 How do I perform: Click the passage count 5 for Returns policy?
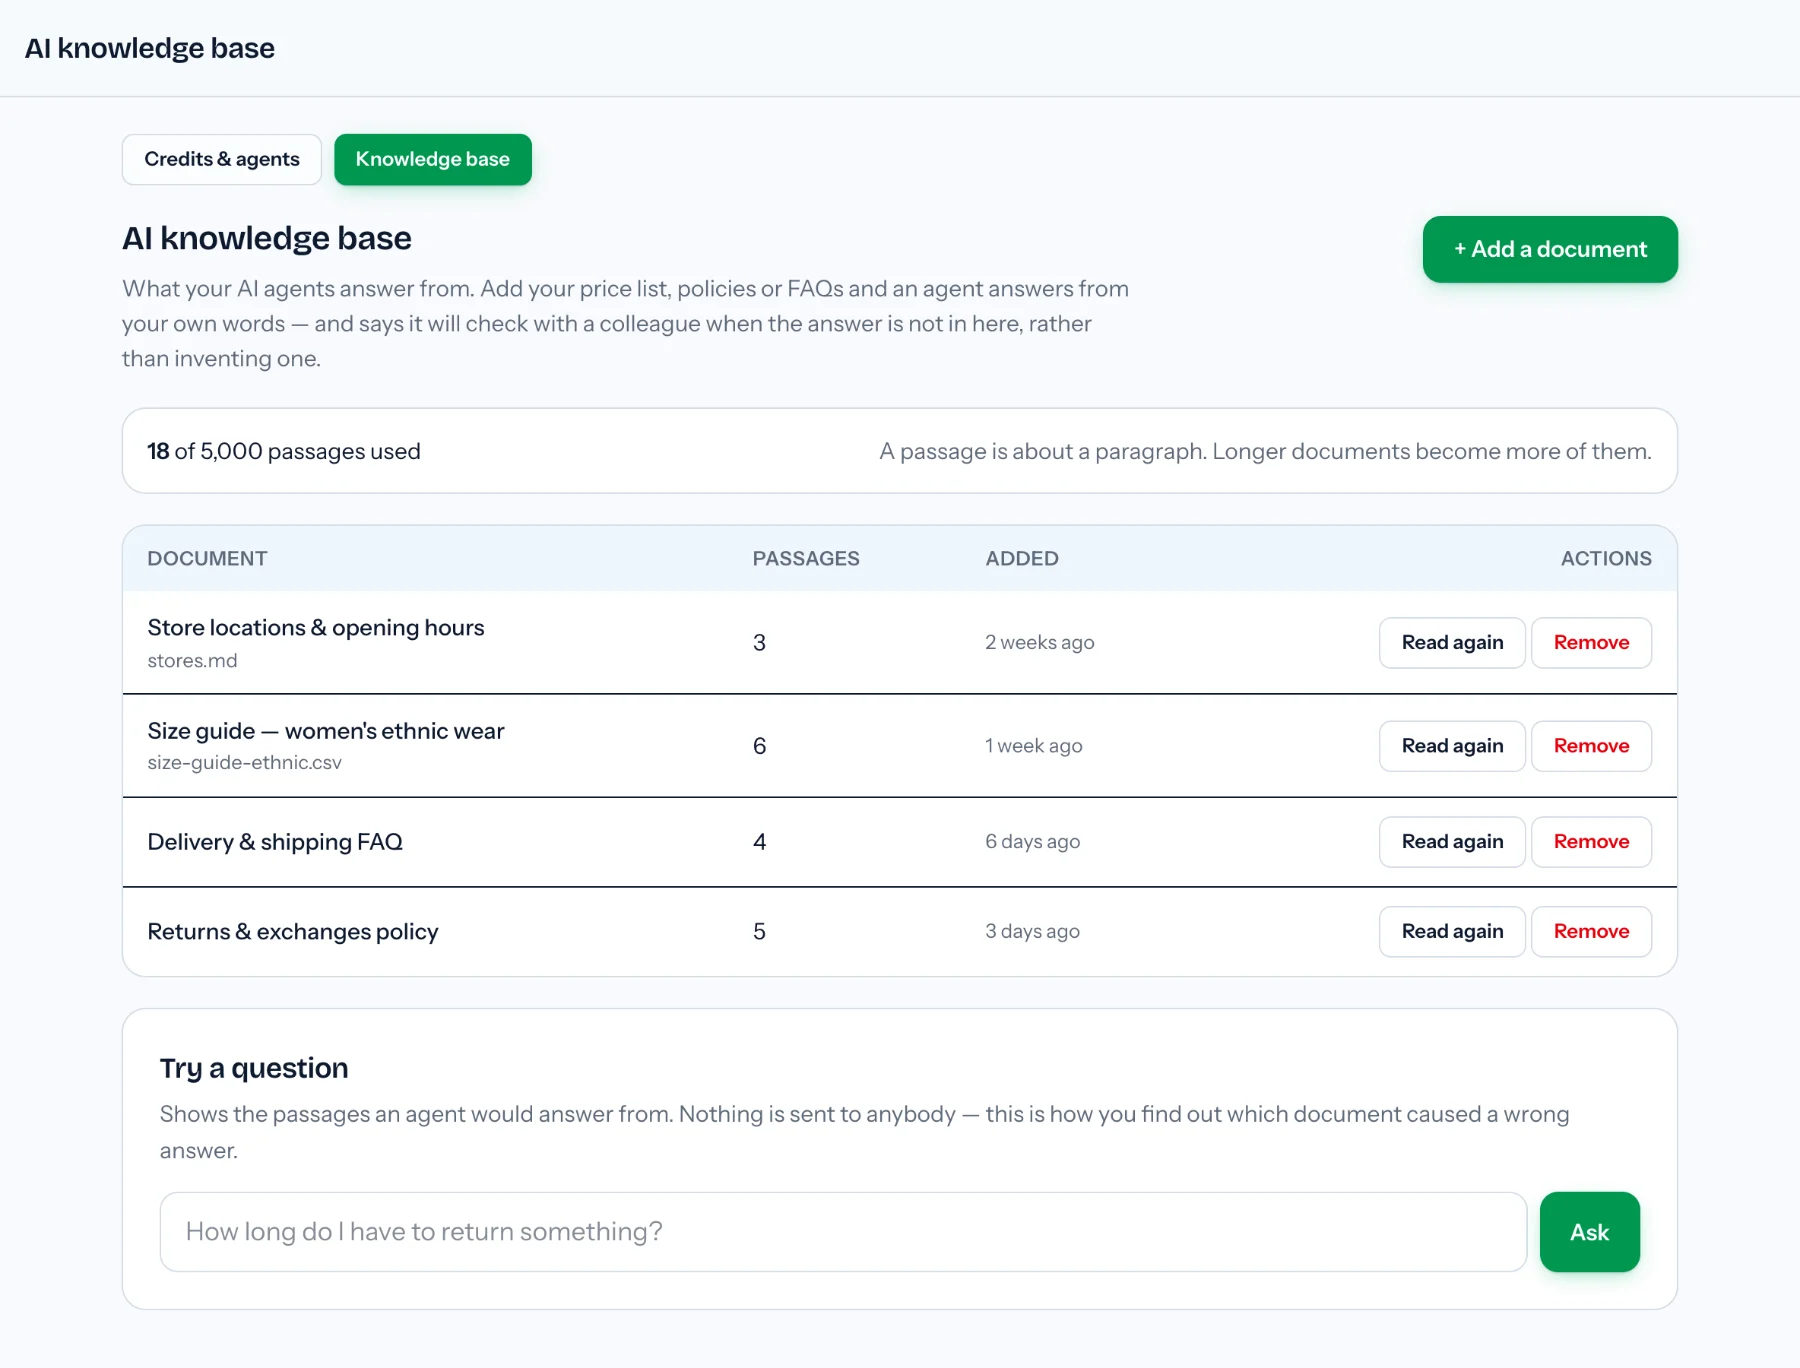[x=760, y=932]
